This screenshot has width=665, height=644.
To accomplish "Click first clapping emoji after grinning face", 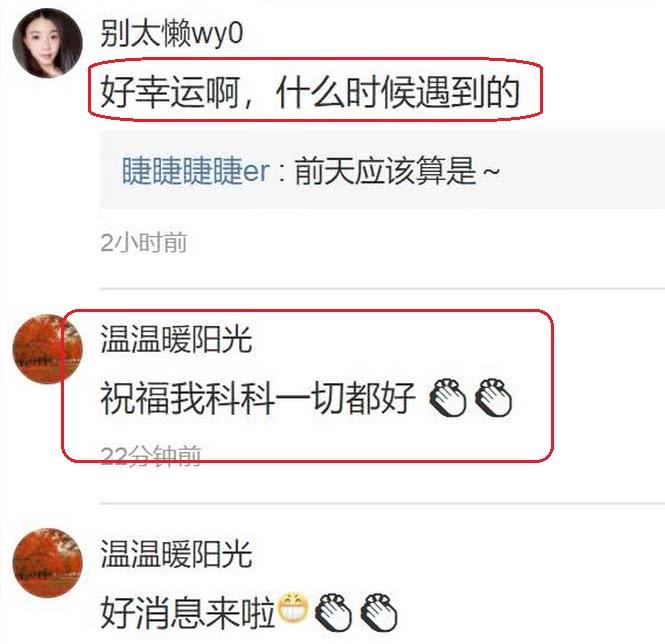I will coord(333,612).
